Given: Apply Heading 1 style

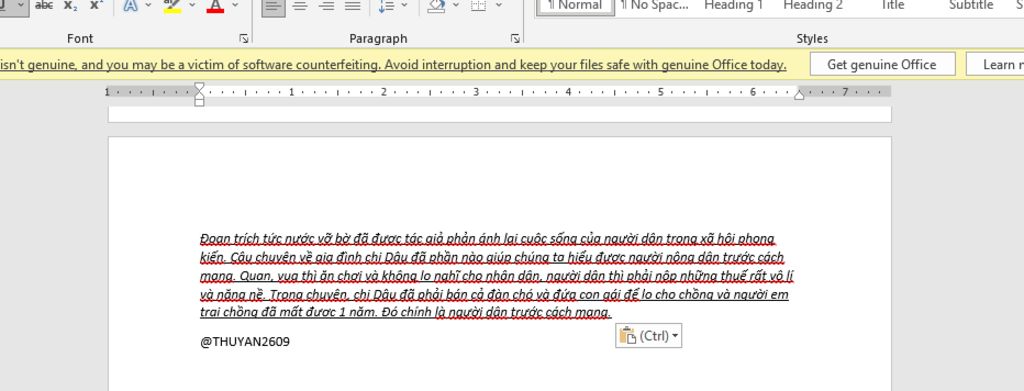Looking at the screenshot, I should 733,5.
